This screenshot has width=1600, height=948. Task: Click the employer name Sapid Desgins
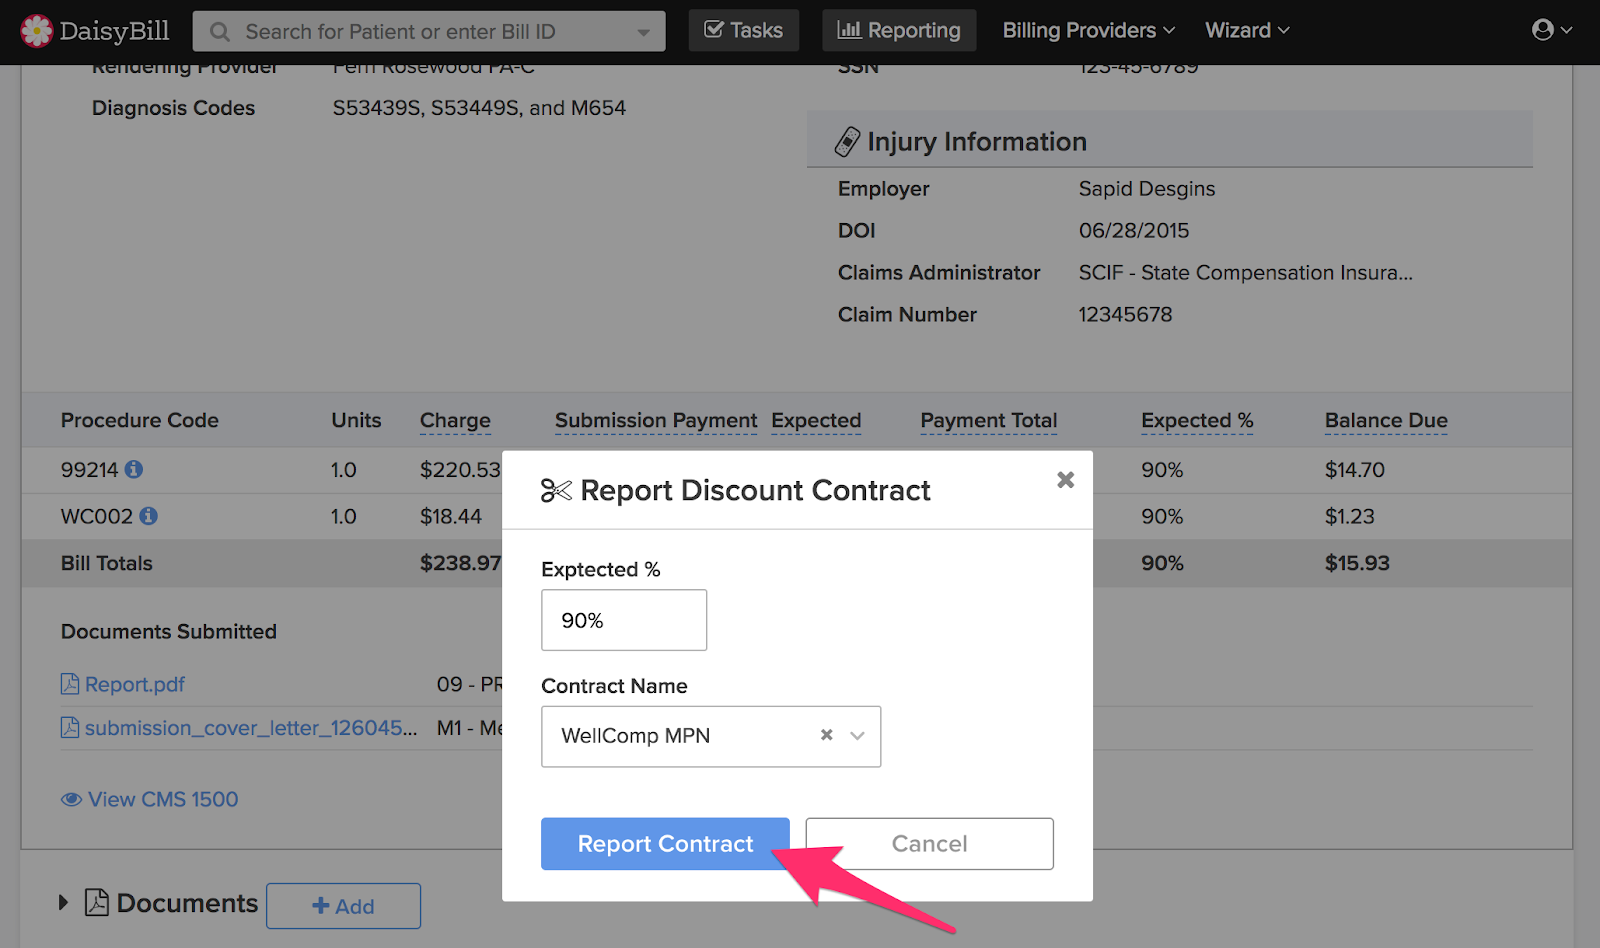(1147, 189)
